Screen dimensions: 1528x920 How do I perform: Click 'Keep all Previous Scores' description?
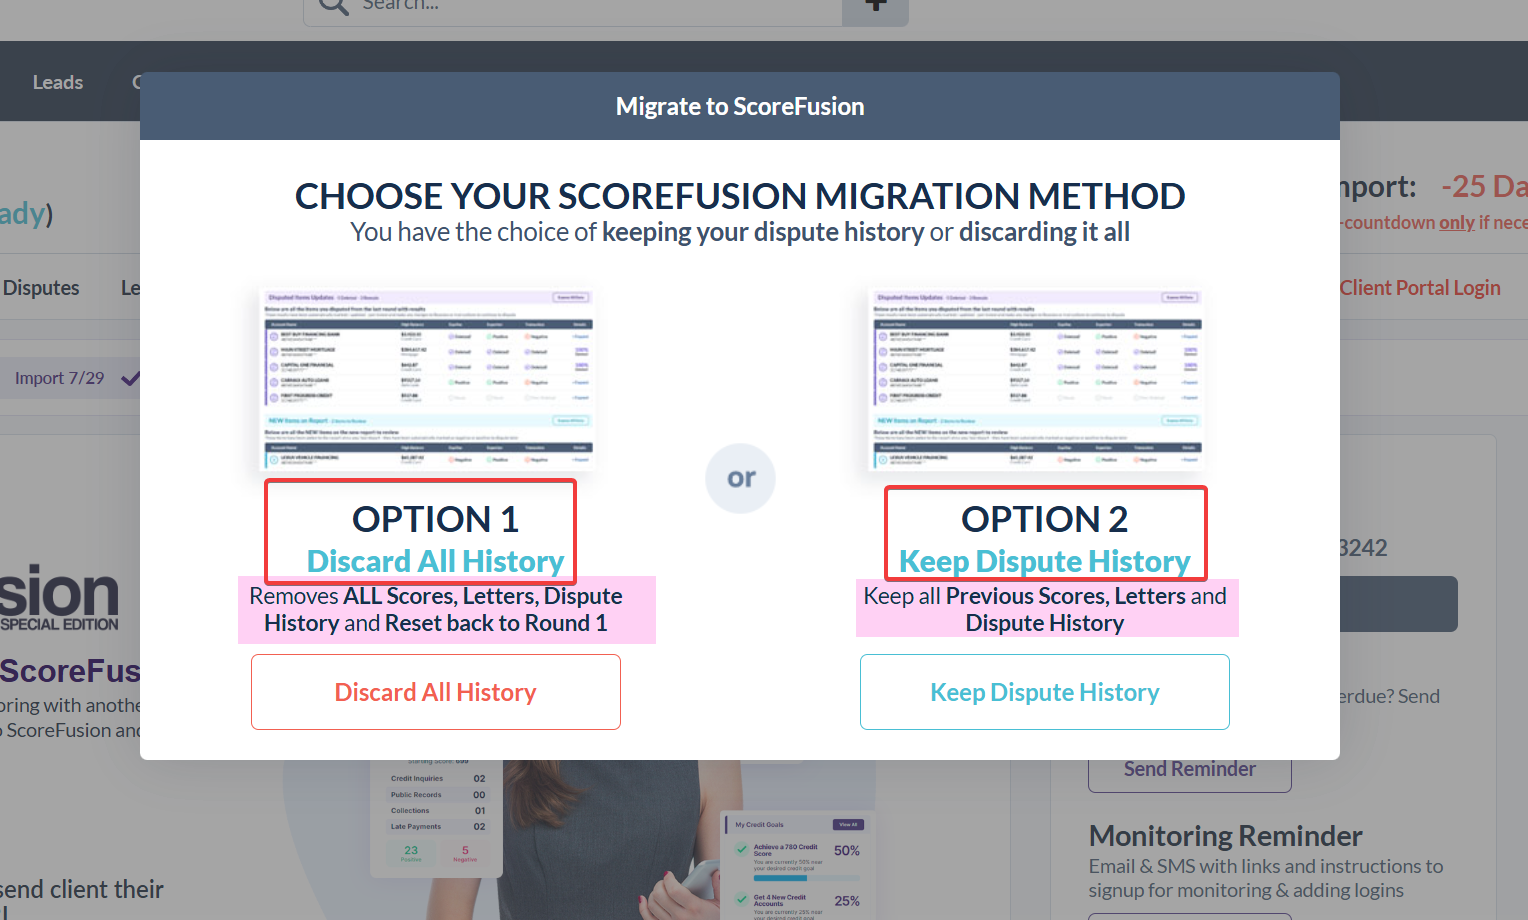click(x=1045, y=609)
